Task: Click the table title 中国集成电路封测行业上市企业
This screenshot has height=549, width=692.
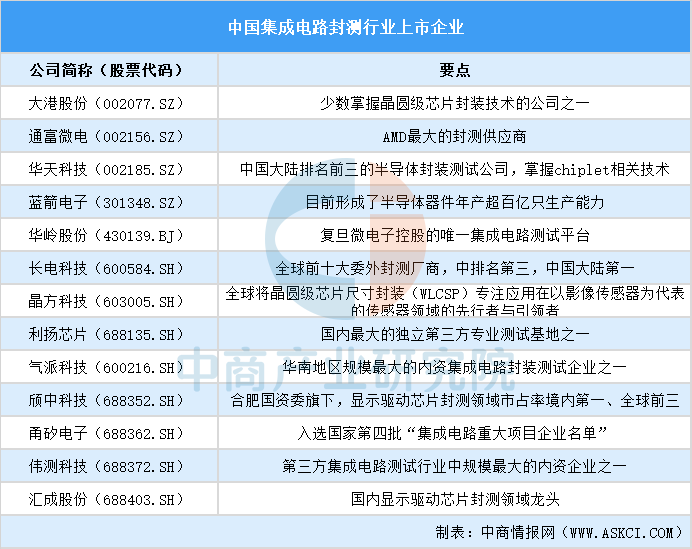Action: click(x=346, y=27)
